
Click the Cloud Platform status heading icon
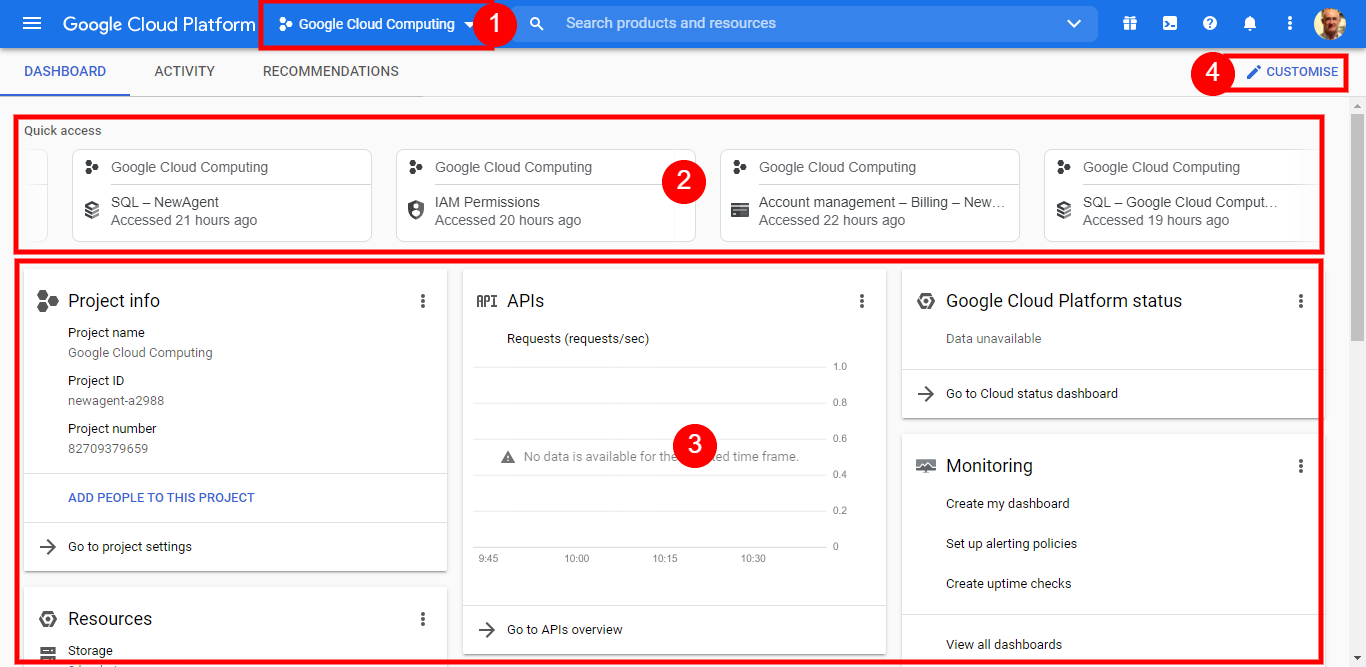926,301
